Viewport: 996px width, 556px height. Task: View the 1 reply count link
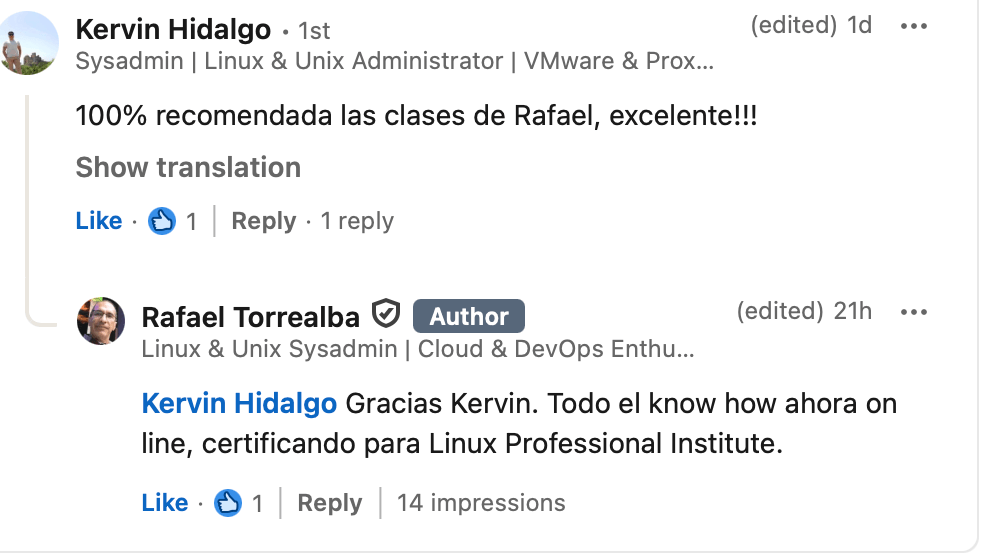[x=357, y=221]
